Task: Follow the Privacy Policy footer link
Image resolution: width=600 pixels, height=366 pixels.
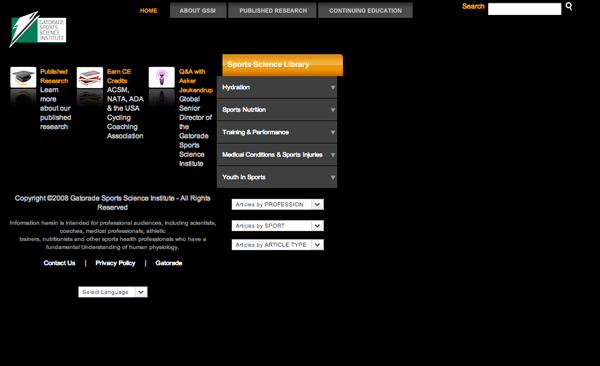Action: tap(115, 263)
